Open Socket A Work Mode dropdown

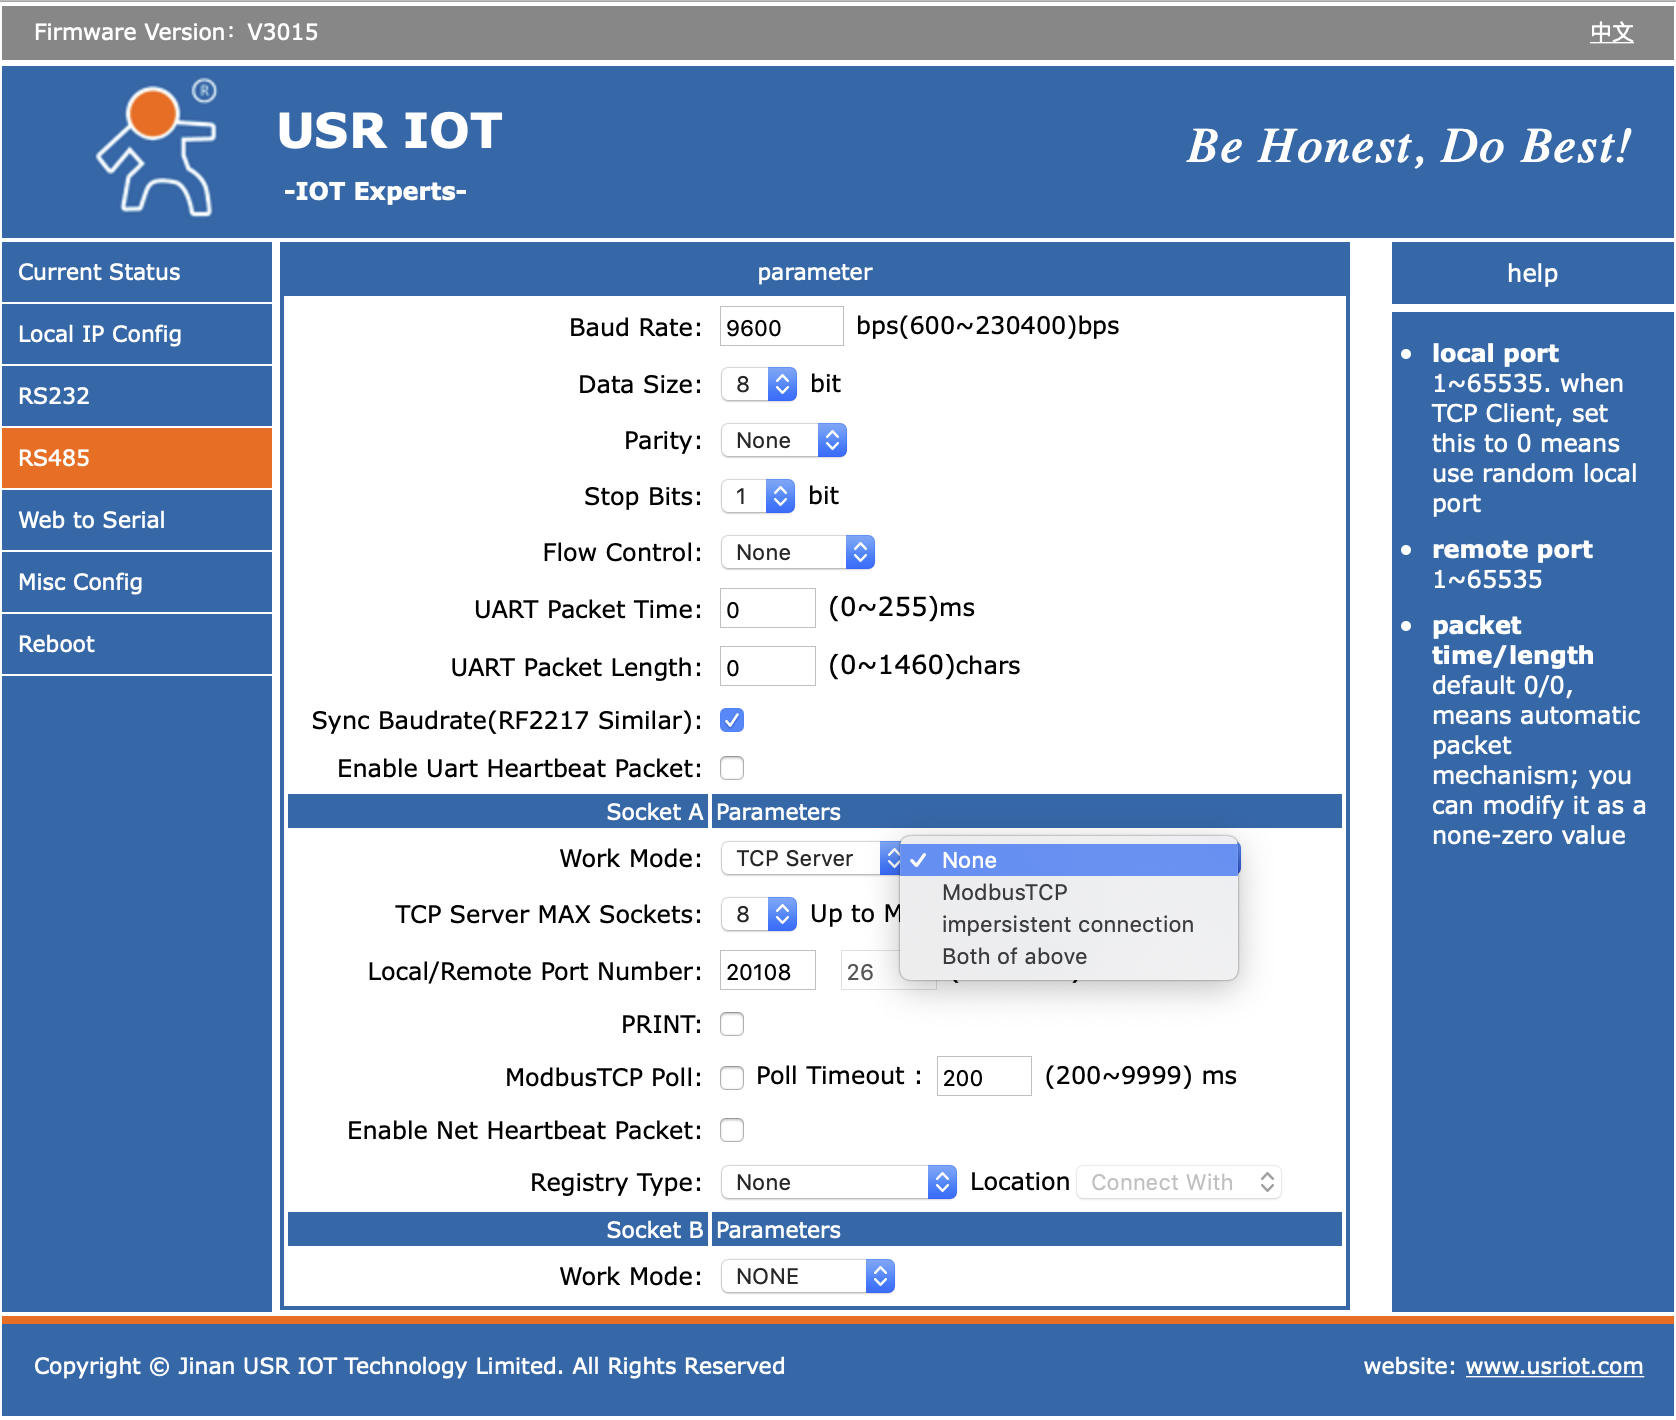[x=811, y=858]
